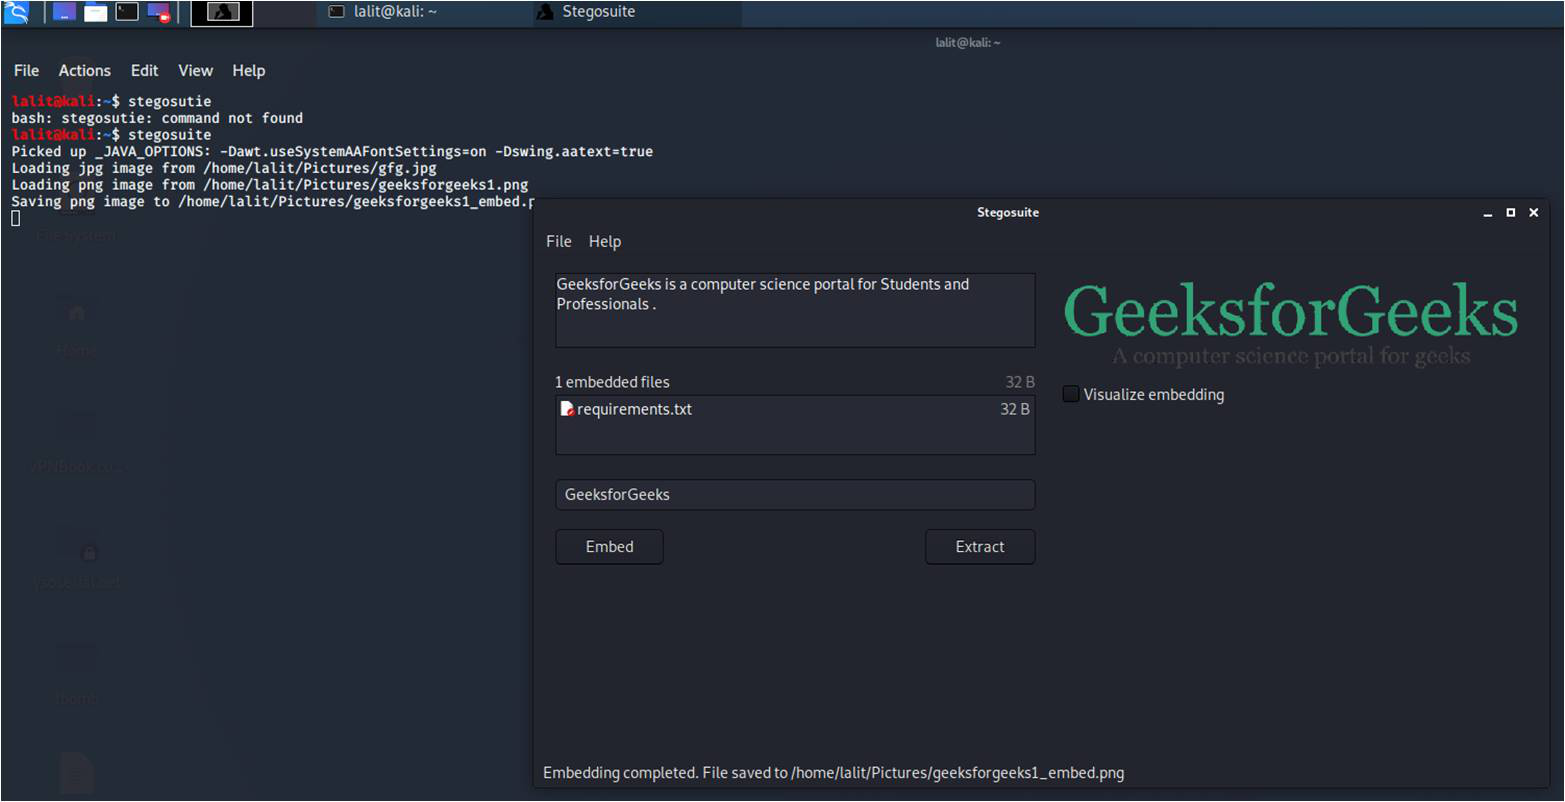Click the Extract button

(980, 547)
